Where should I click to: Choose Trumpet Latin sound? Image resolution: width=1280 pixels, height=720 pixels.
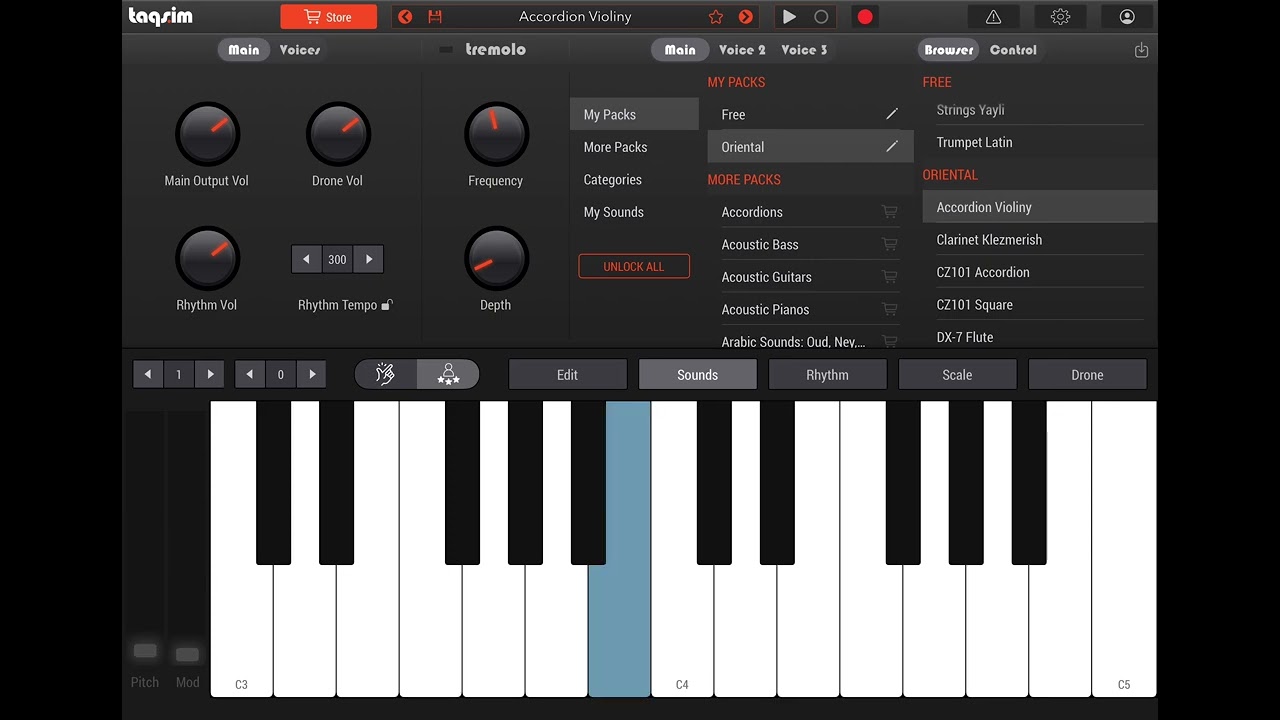point(1040,142)
